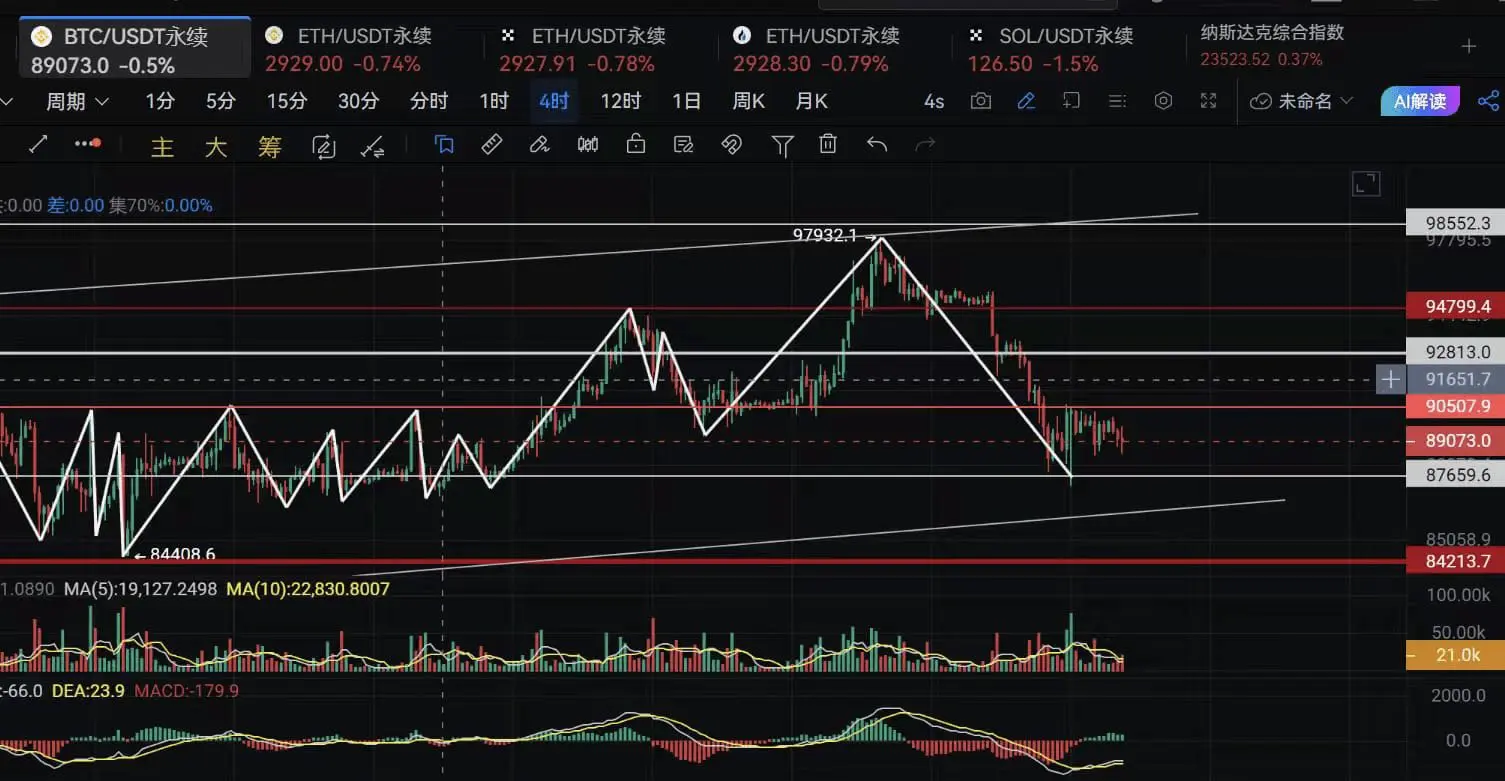Click the funnel filter icon
The image size is (1505, 781).
782,146
